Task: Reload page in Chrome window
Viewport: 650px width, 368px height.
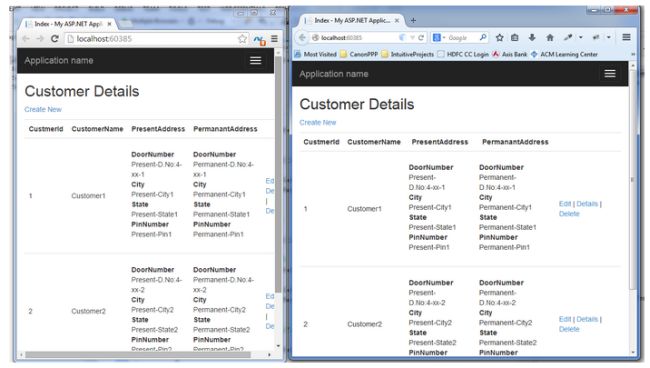Action: 54,39
